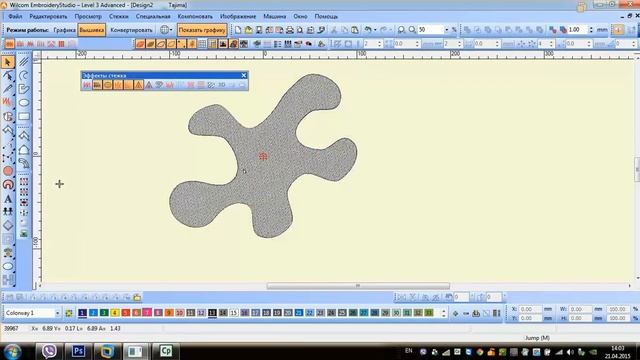Click the gear icon beside Colorway dropdown

coord(69,313)
